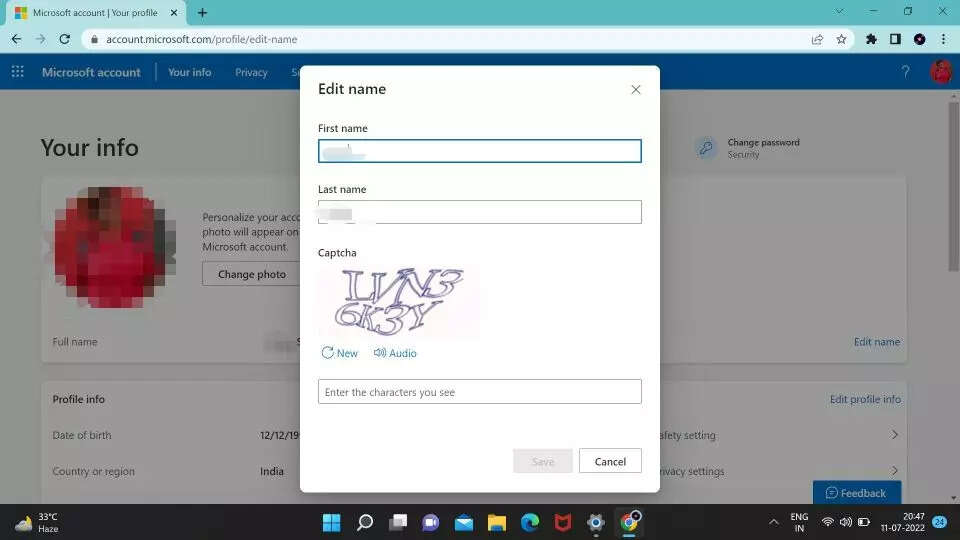Screen dimensions: 960x540
Task: Focus the captcha characters text box
Action: [x=480, y=392]
